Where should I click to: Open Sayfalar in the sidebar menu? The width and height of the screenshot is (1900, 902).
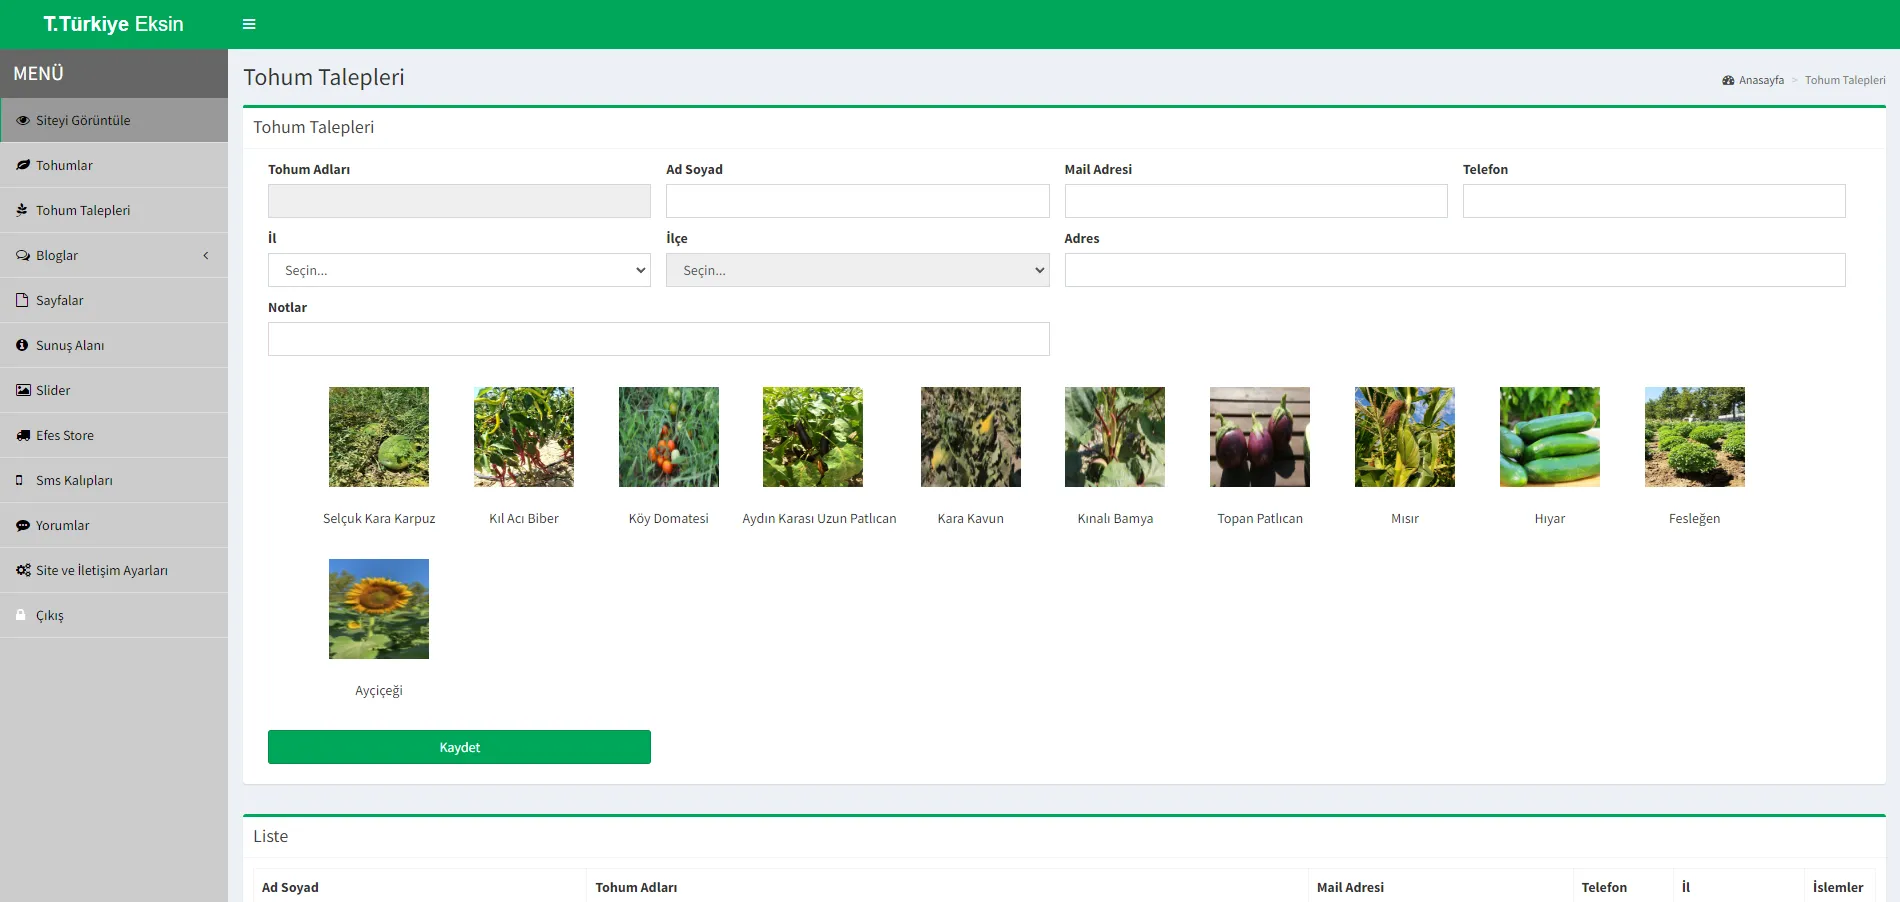60,300
